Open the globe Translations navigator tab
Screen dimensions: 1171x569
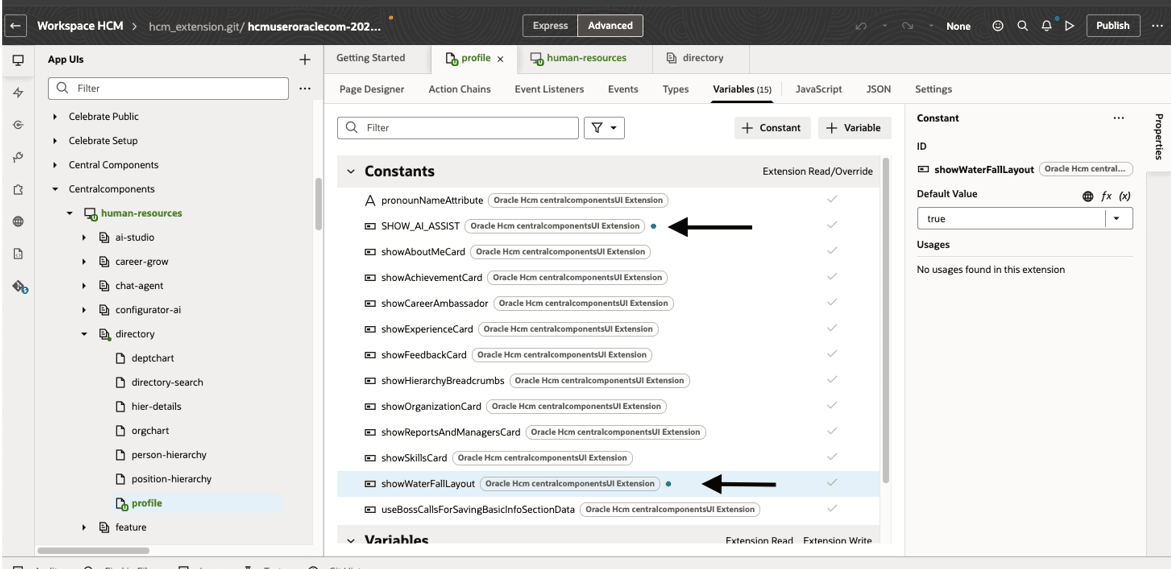pyautogui.click(x=18, y=222)
